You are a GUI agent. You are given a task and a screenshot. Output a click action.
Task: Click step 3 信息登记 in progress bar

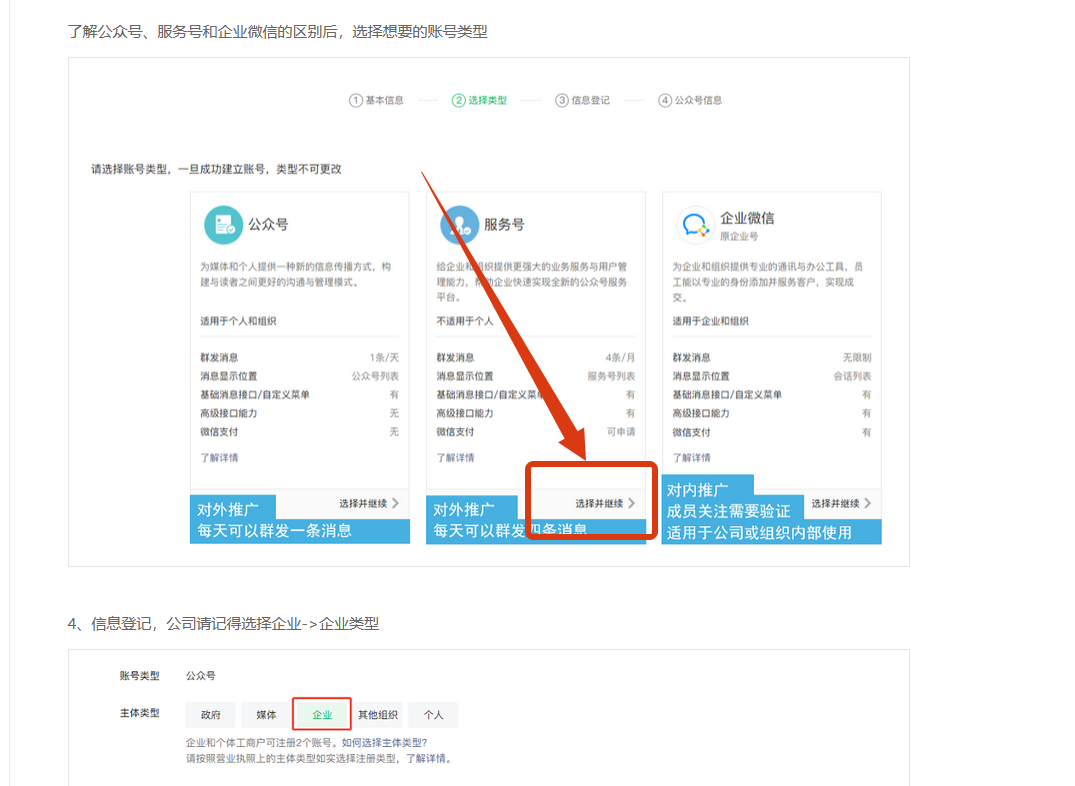pyautogui.click(x=582, y=100)
